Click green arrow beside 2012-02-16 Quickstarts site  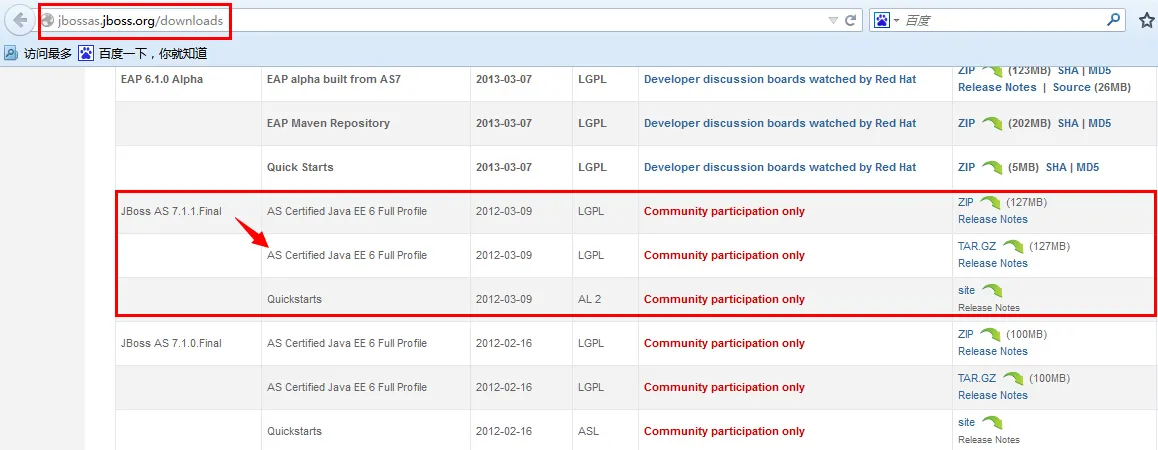(992, 423)
